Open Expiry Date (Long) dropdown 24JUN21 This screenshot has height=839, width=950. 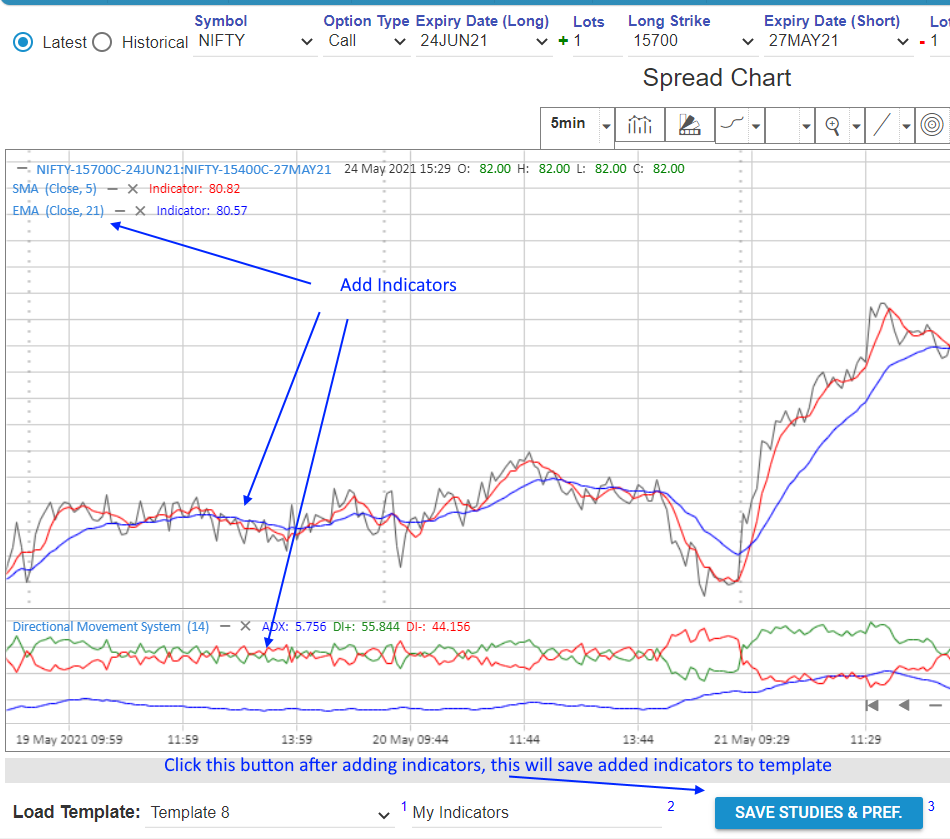[483, 41]
